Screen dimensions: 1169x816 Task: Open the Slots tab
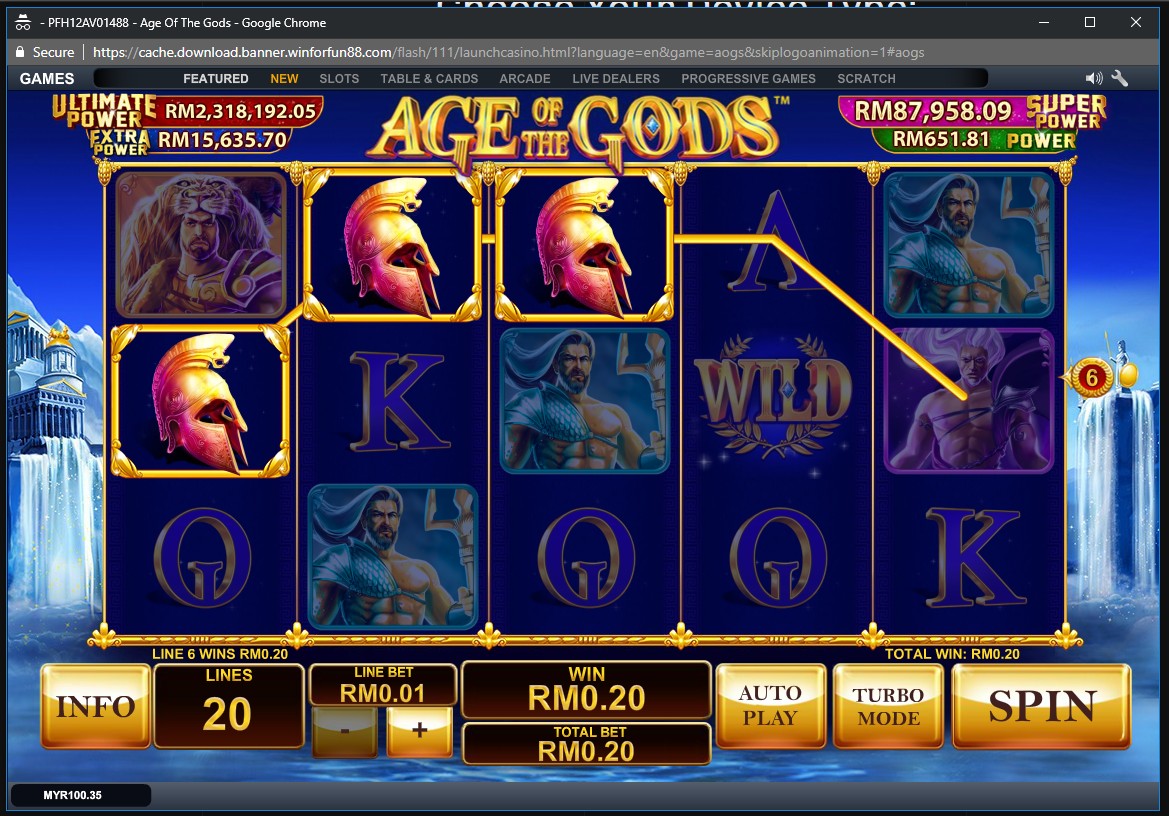[x=339, y=78]
